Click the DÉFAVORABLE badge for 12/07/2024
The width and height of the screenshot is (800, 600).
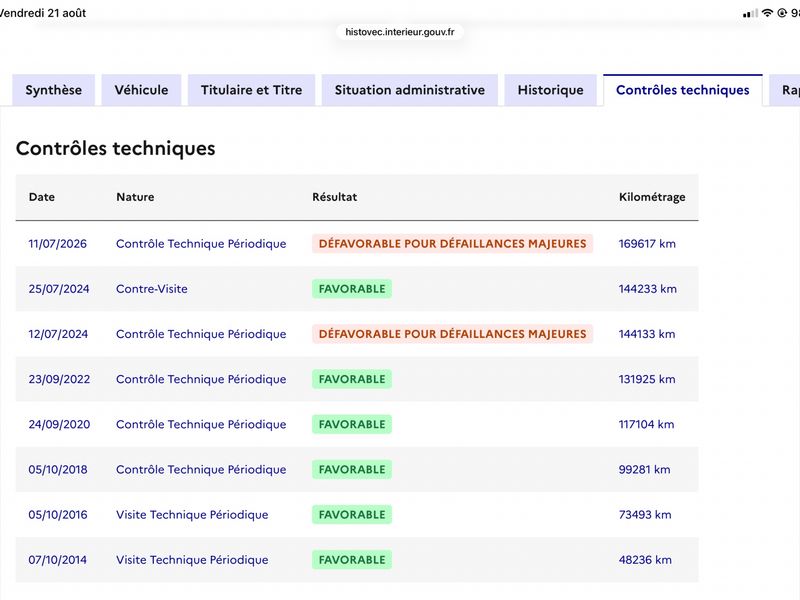[453, 334]
